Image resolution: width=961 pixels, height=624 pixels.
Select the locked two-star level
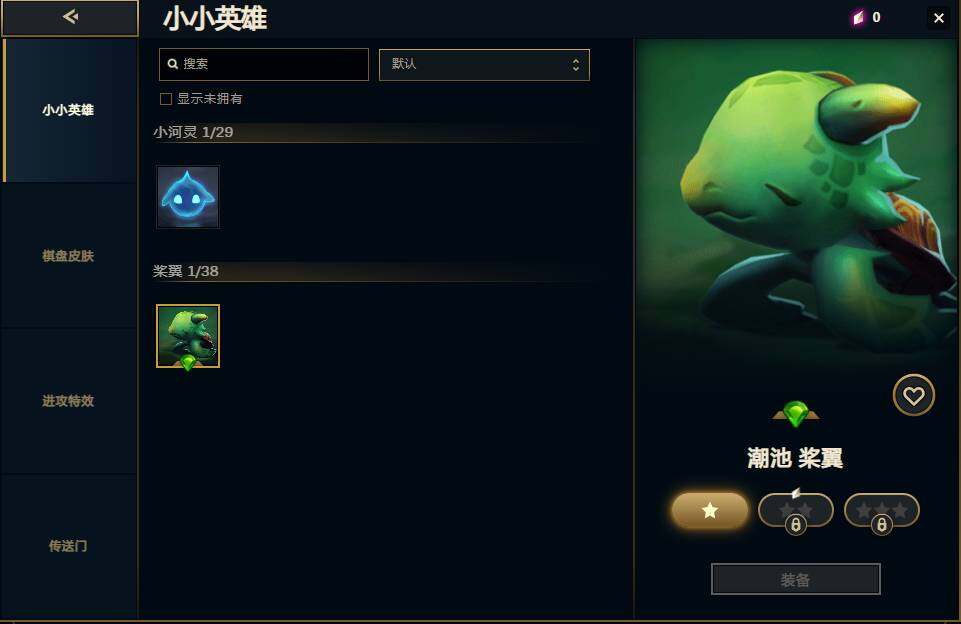coord(796,511)
